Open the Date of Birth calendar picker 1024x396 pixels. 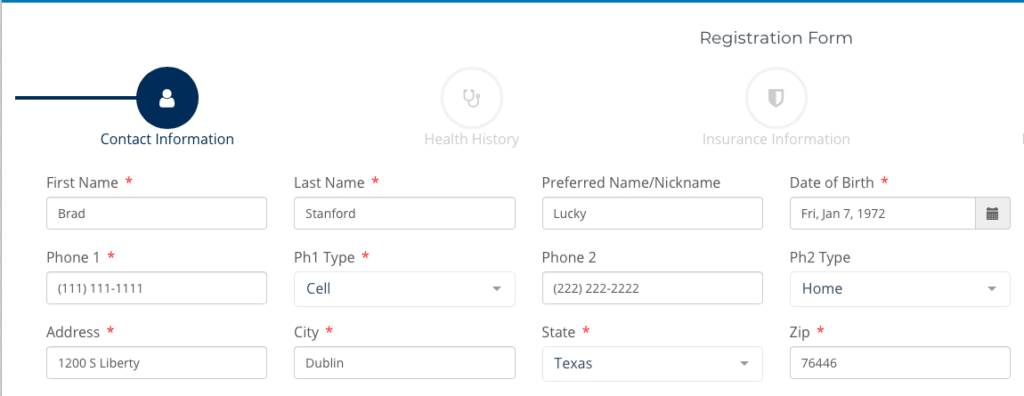993,214
